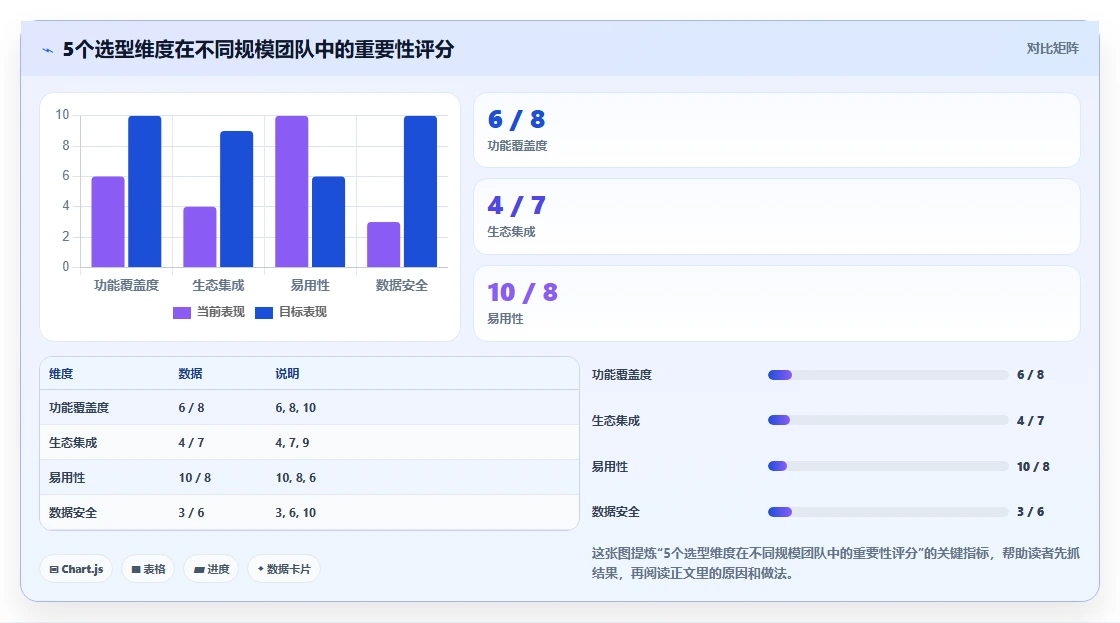The width and height of the screenshot is (1120, 623).
Task: Click the 说明 column header
Action: [x=287, y=374]
